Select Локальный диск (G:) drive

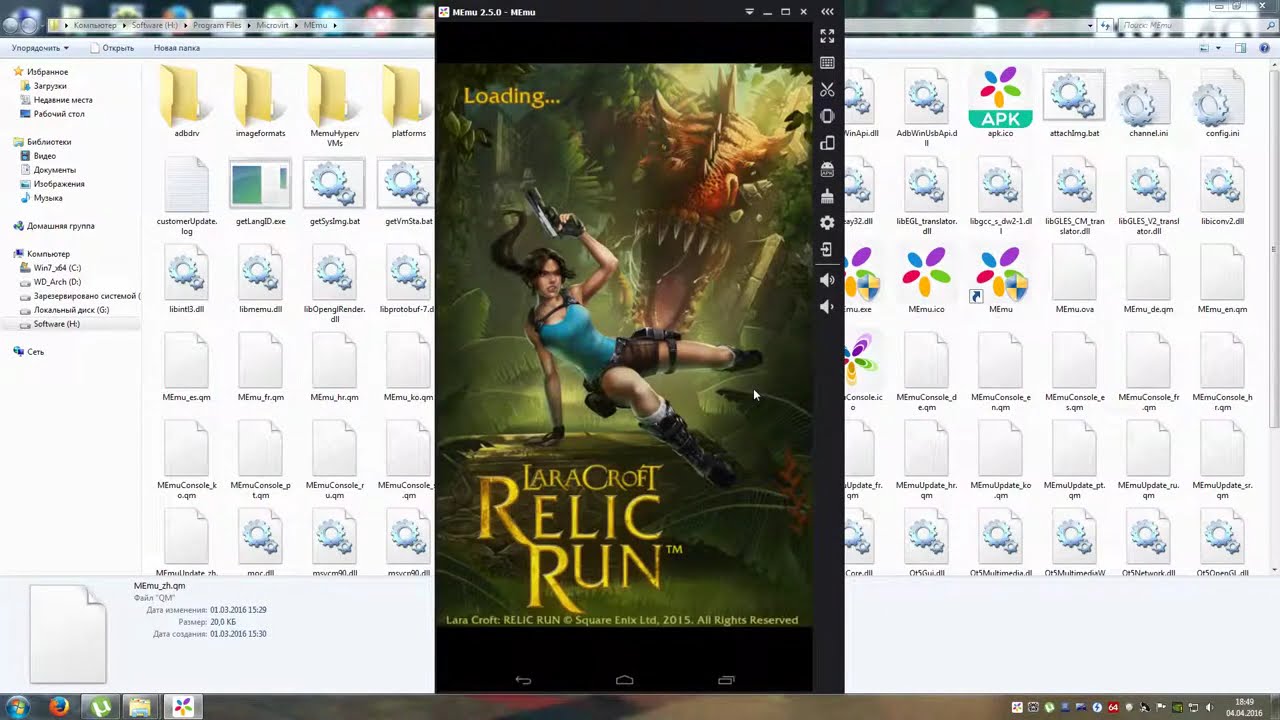point(71,310)
